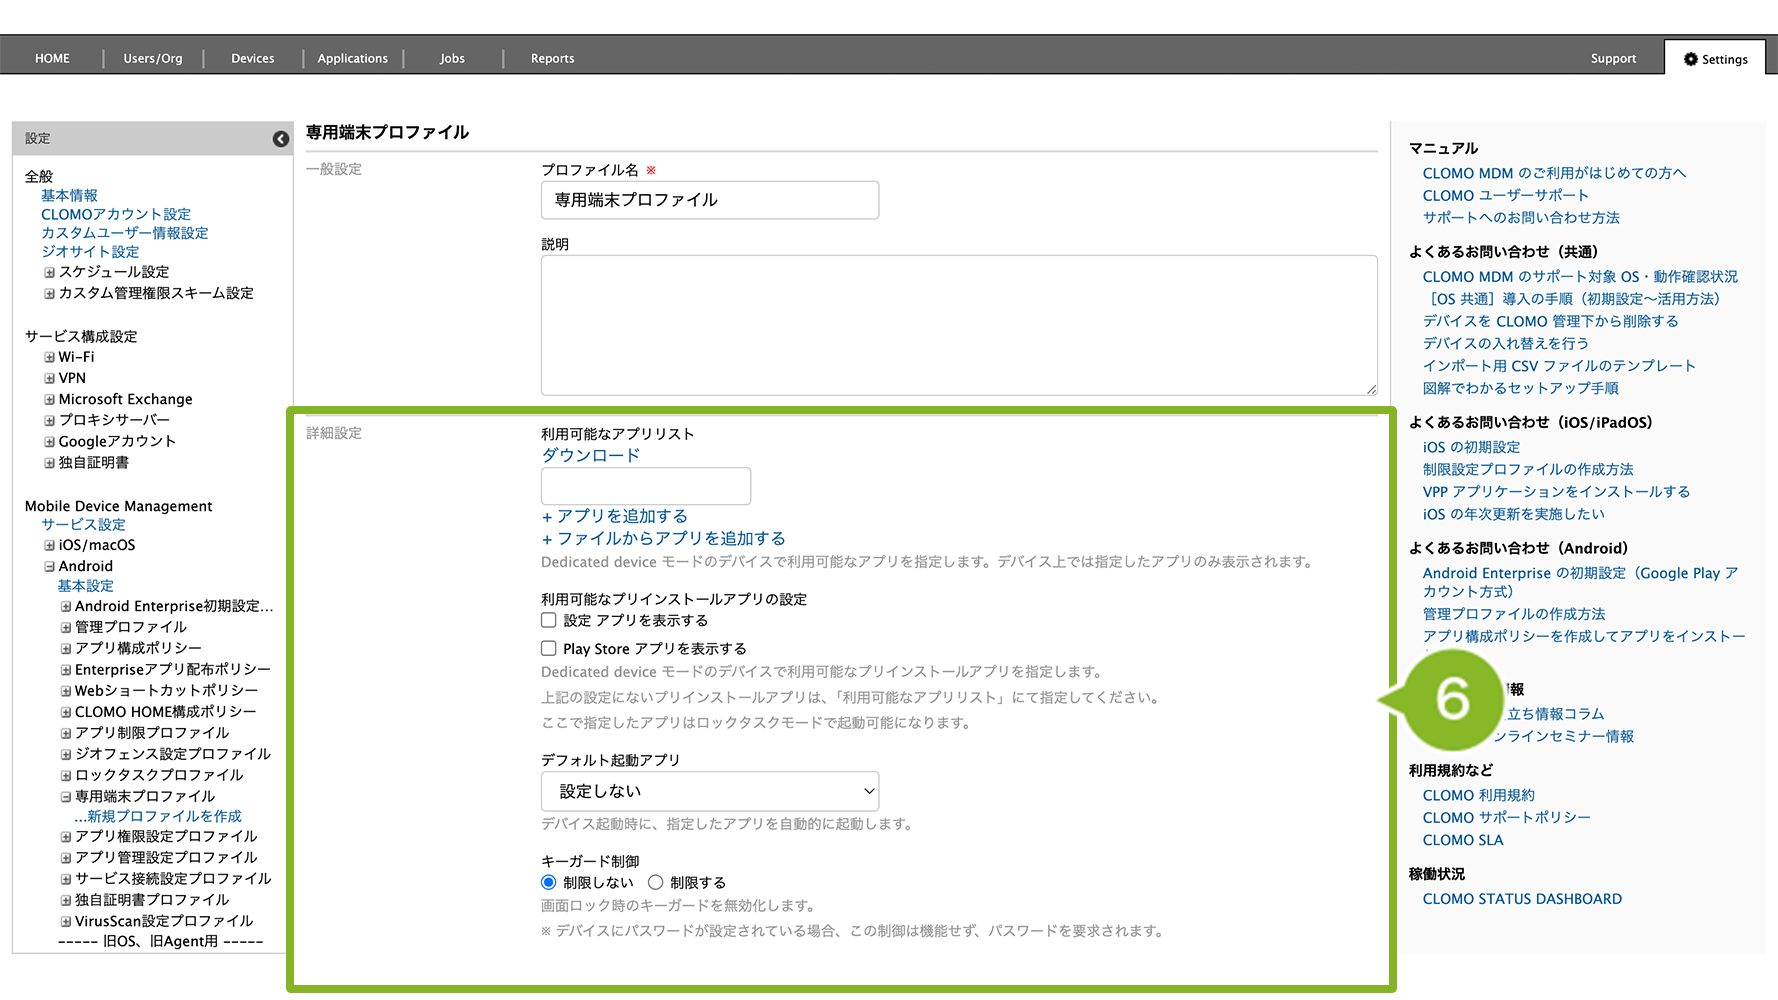Click into the プロファイル名 text field

click(710, 200)
